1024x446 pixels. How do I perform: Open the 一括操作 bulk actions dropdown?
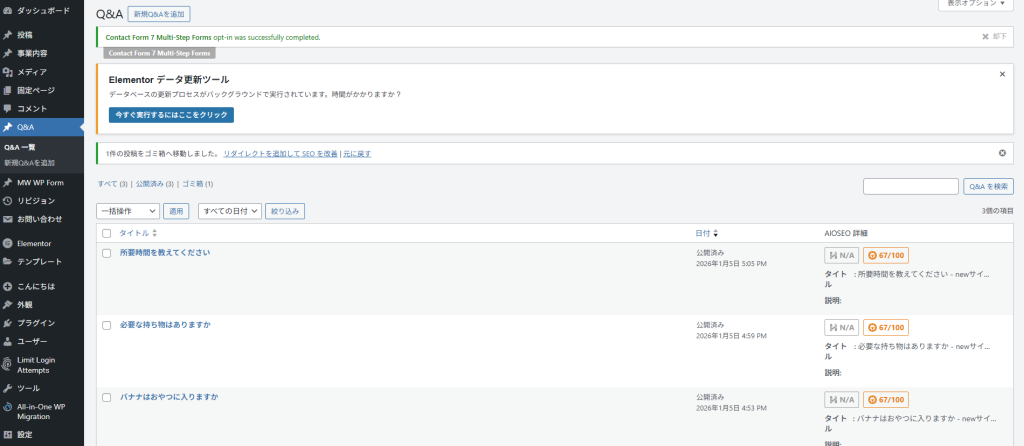click(127, 211)
